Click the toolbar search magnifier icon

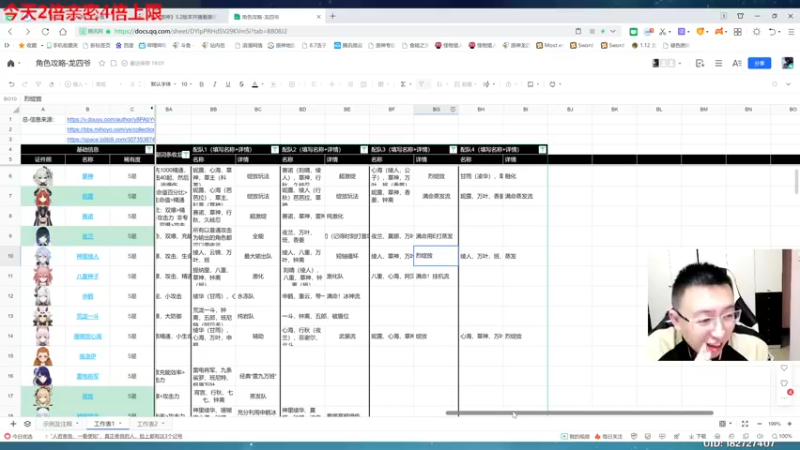click(774, 84)
